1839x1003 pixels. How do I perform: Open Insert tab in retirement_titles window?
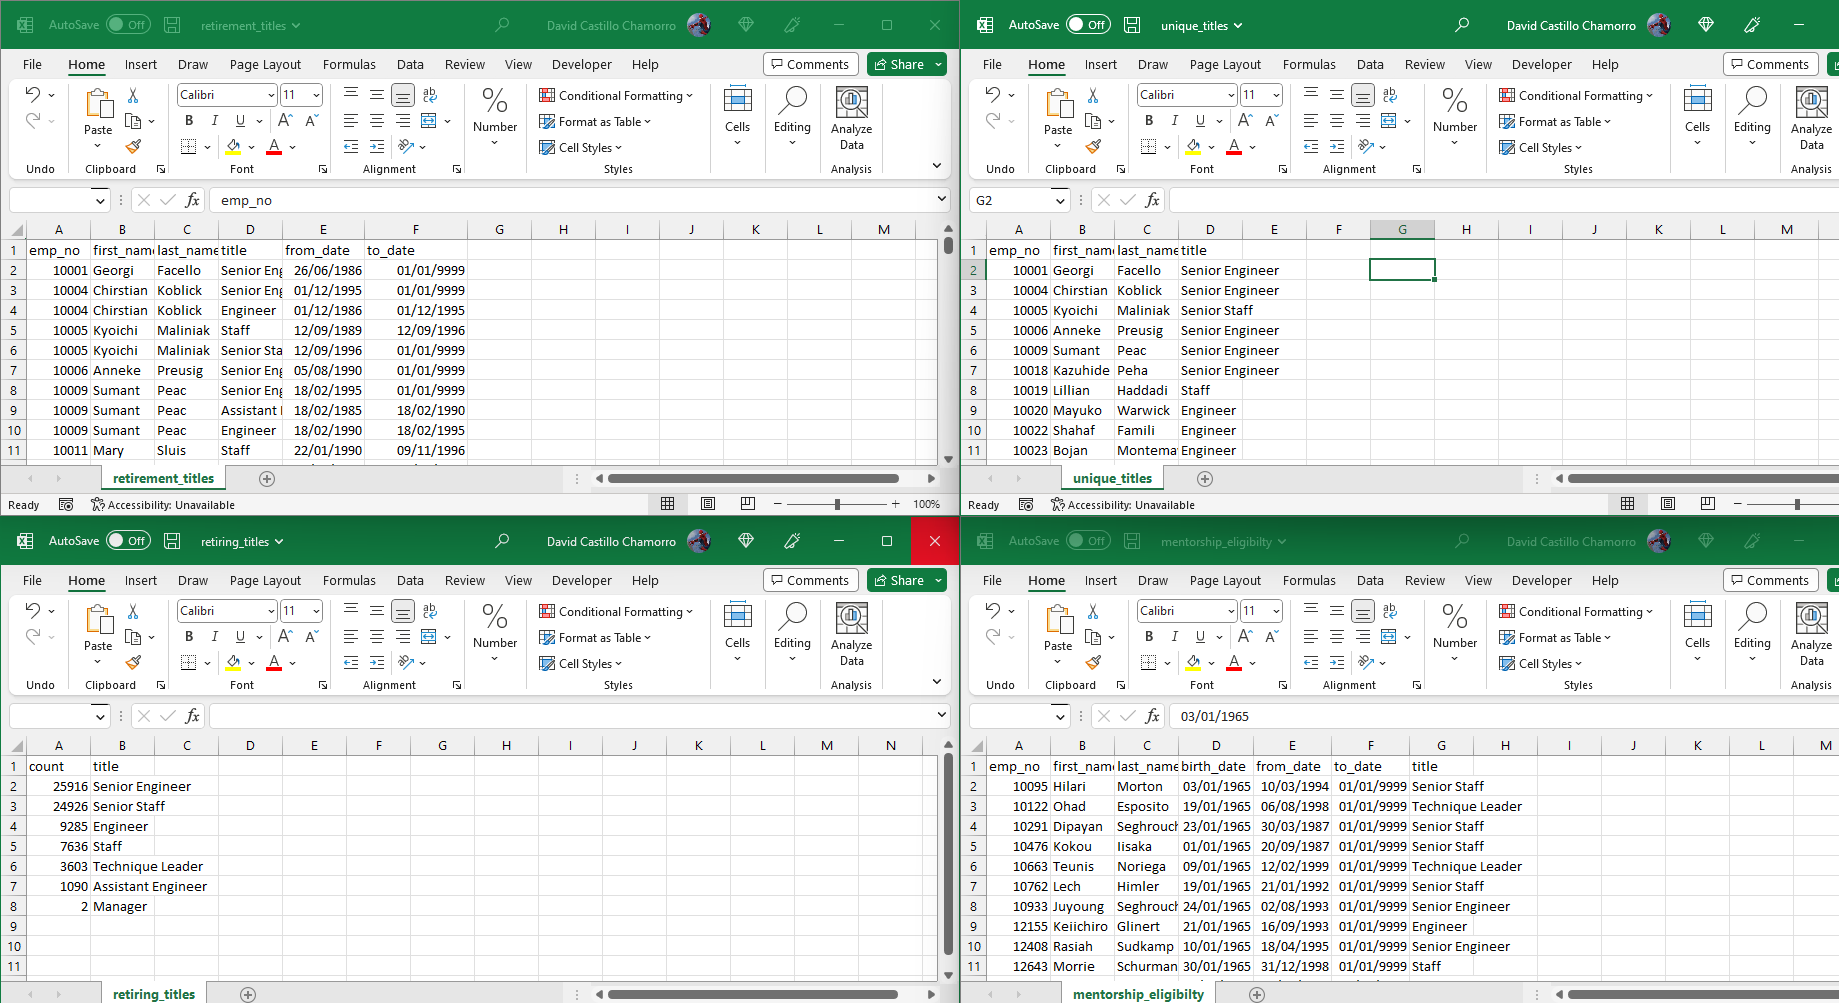(140, 64)
